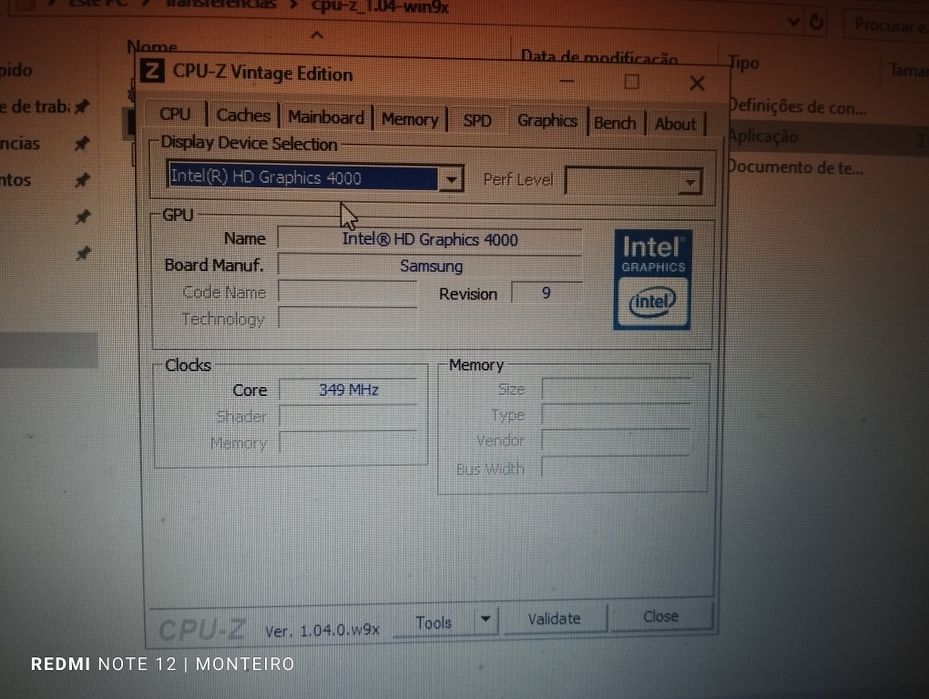
Task: Click the Core clock 349 MHz field
Action: pos(348,390)
